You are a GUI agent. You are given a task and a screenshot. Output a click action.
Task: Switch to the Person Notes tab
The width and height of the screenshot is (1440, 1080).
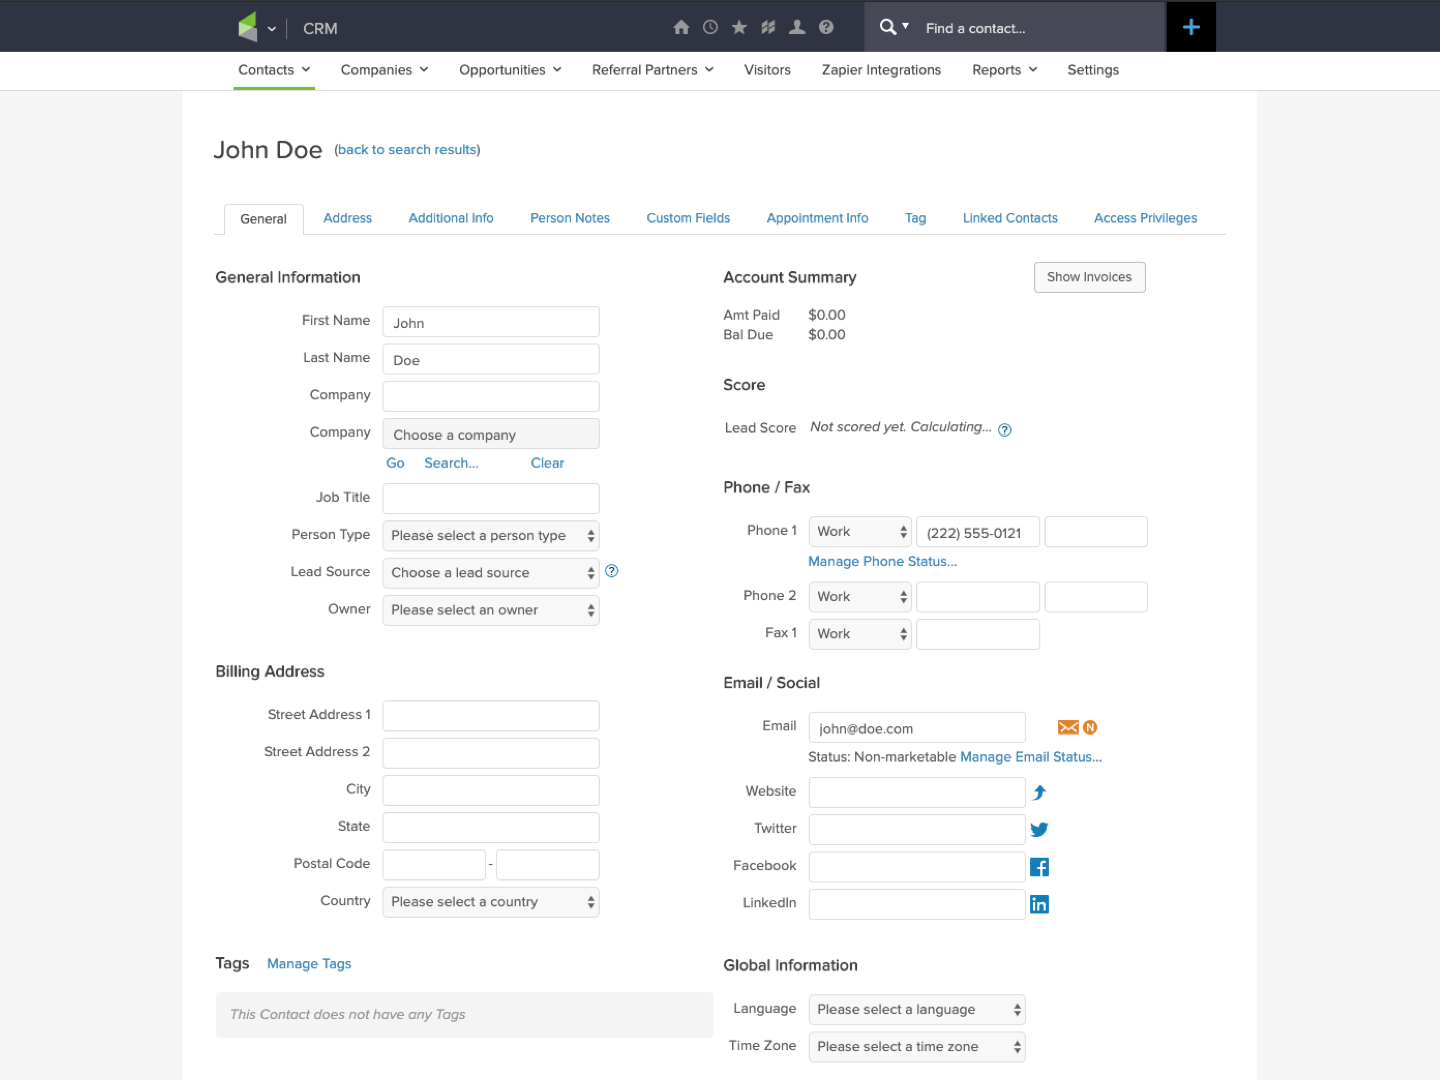tap(569, 218)
